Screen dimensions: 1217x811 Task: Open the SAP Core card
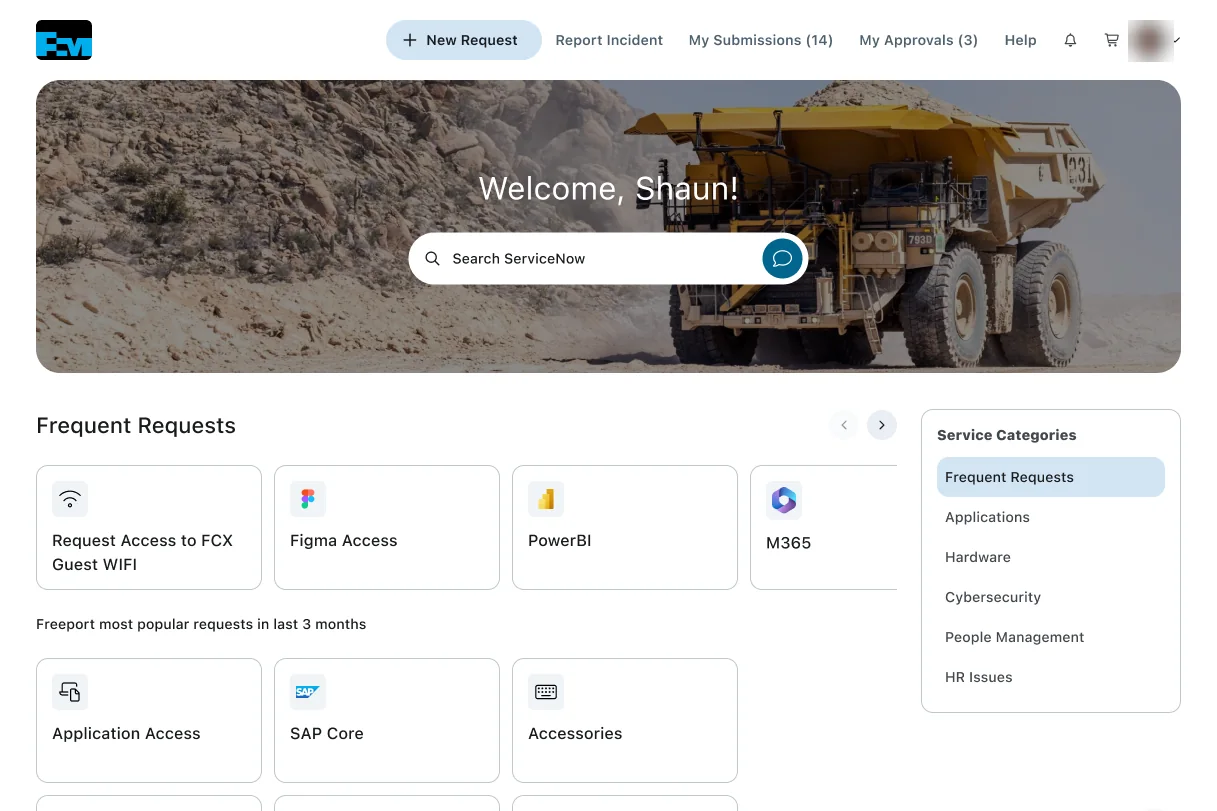(387, 720)
